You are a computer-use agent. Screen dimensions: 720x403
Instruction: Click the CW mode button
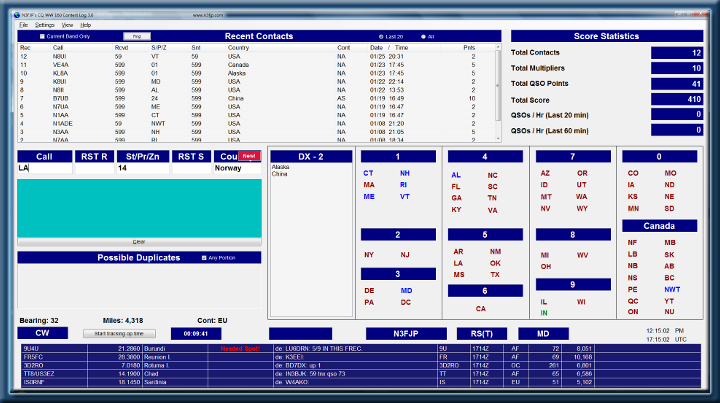click(44, 332)
